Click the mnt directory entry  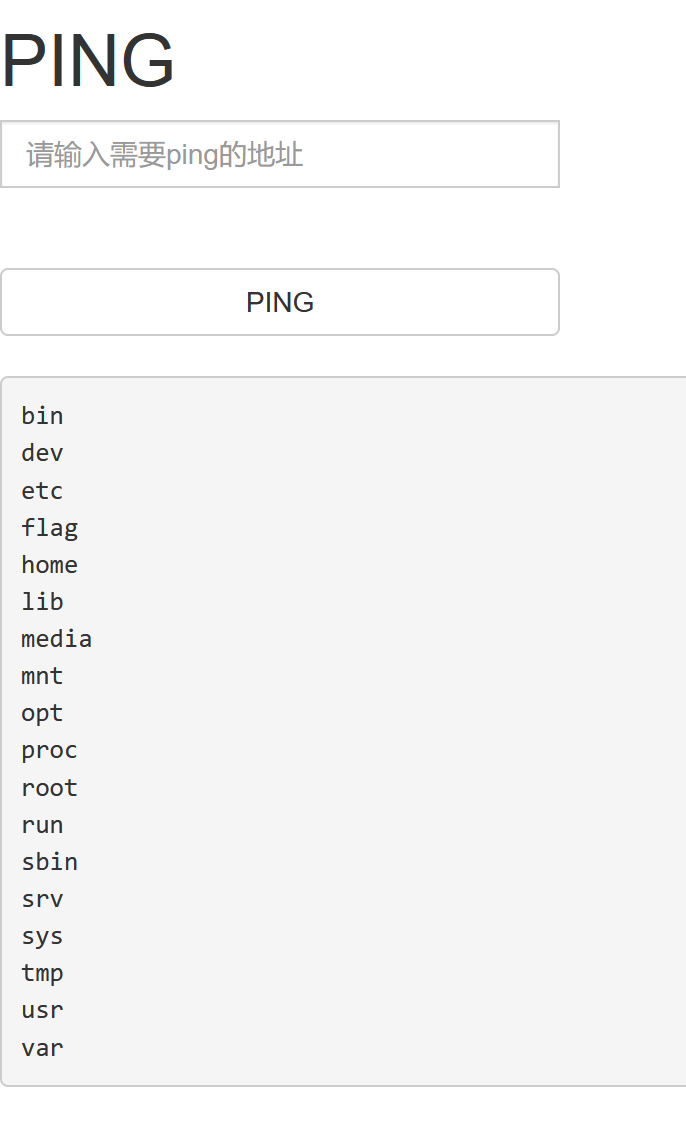tap(42, 676)
